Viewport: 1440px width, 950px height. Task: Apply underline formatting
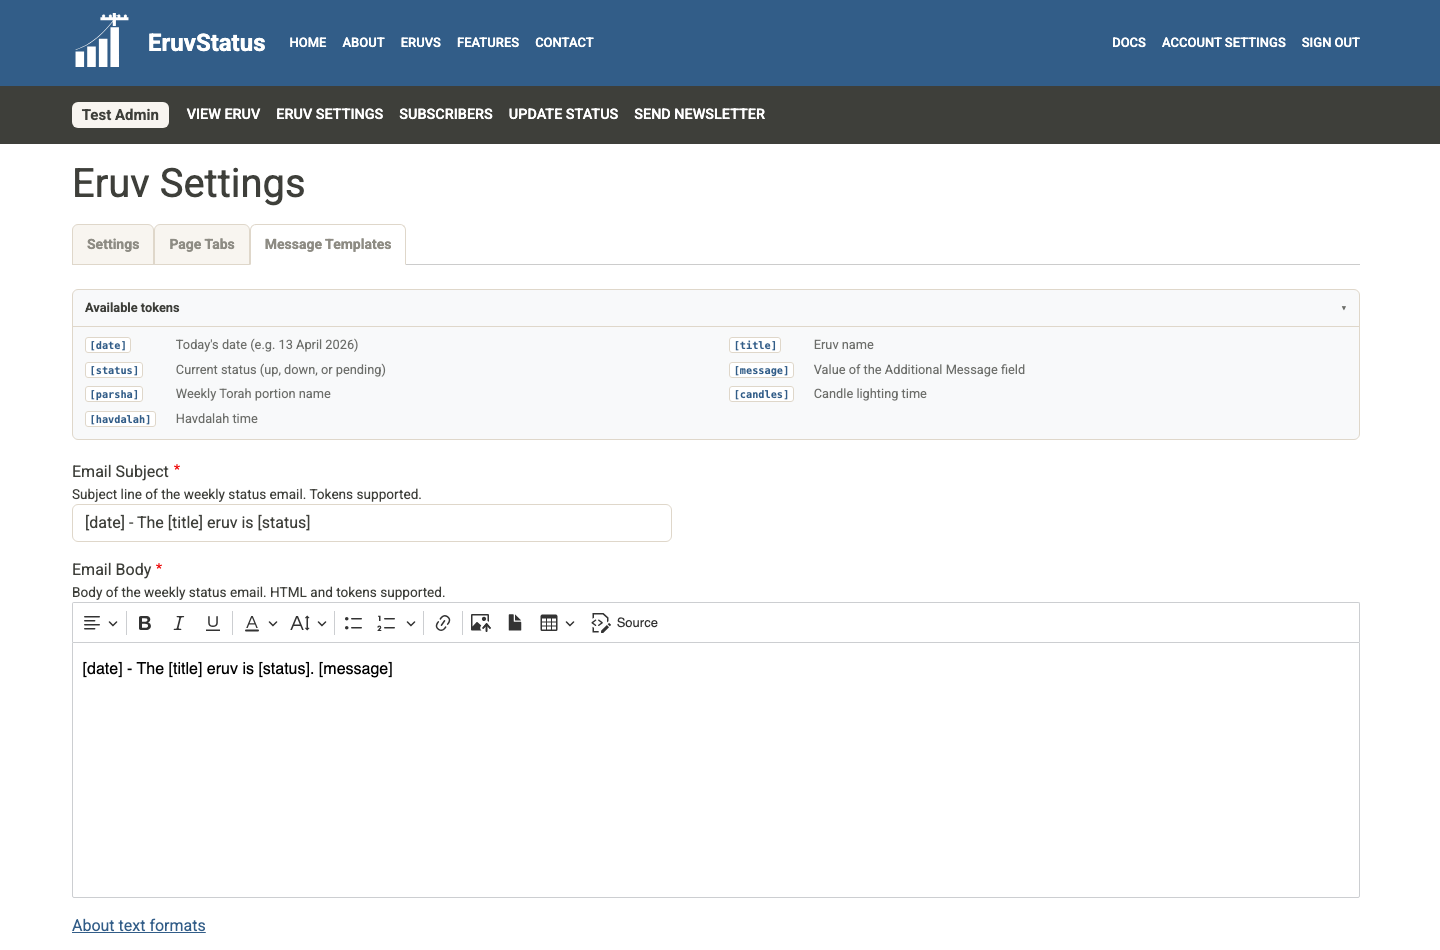(213, 622)
